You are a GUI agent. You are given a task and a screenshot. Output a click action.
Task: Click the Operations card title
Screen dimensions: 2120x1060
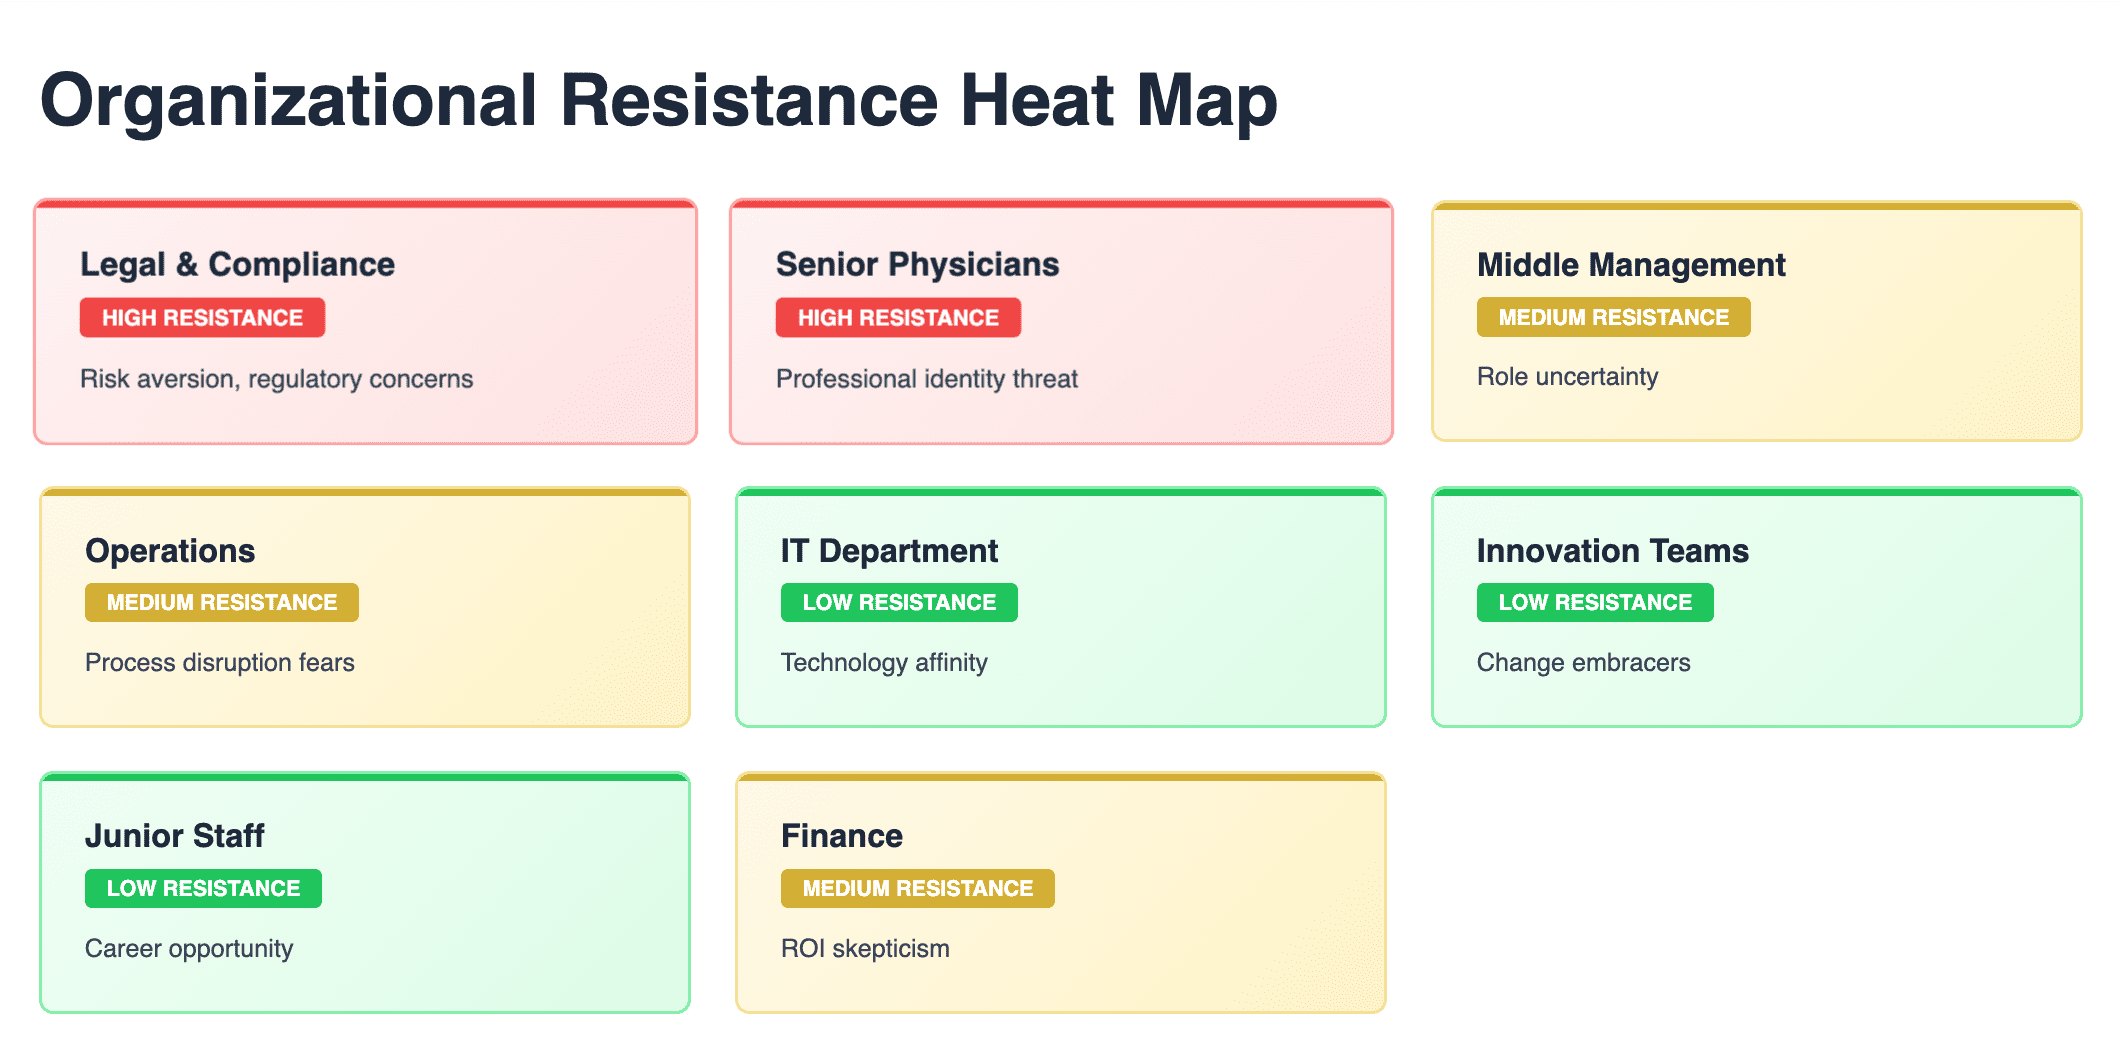(170, 551)
